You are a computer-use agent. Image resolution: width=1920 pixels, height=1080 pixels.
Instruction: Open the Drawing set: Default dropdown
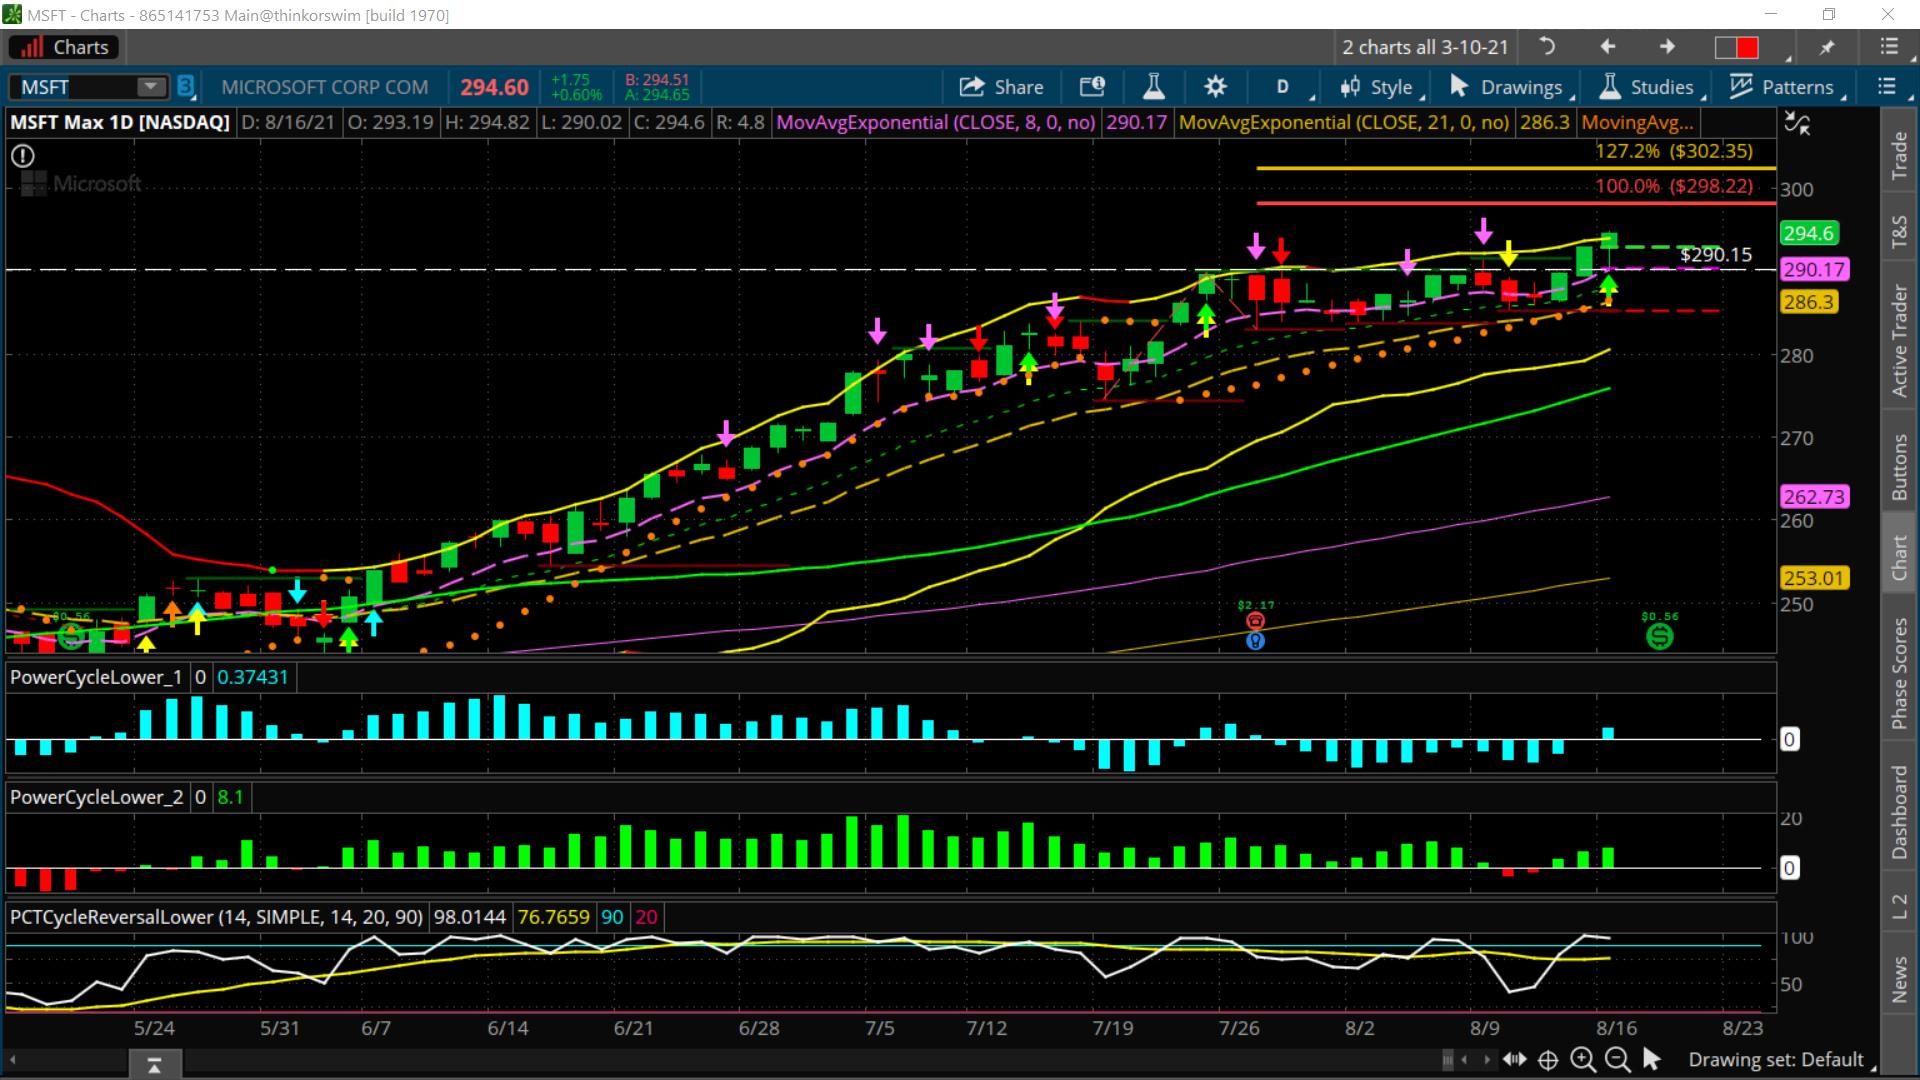click(x=1780, y=1060)
